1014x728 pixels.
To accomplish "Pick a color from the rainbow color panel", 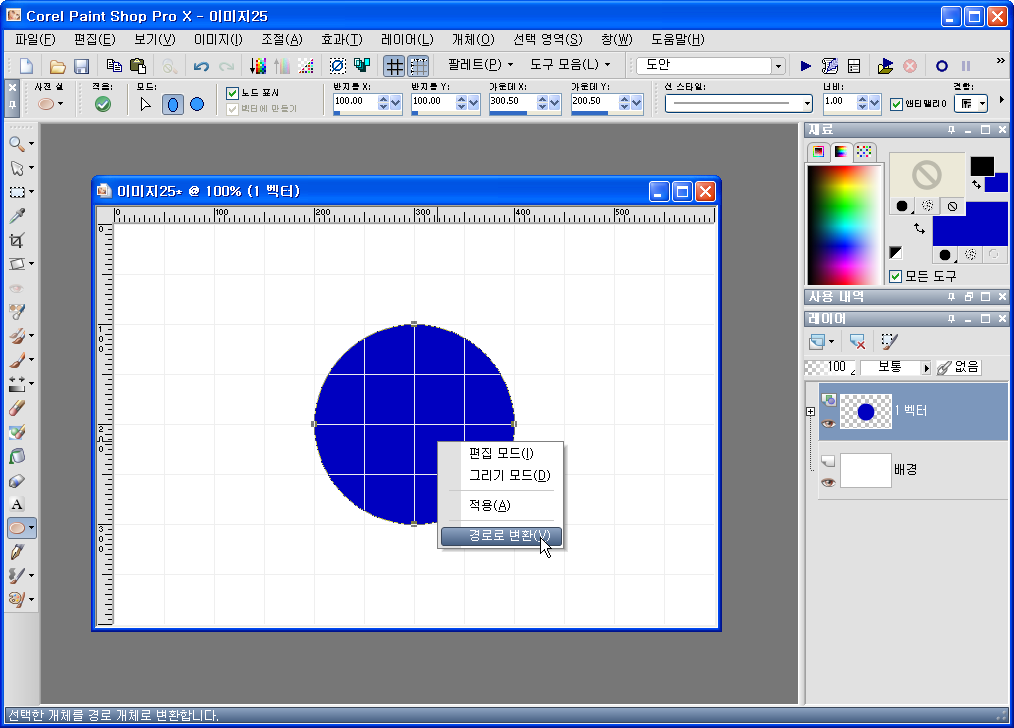I will tap(844, 225).
